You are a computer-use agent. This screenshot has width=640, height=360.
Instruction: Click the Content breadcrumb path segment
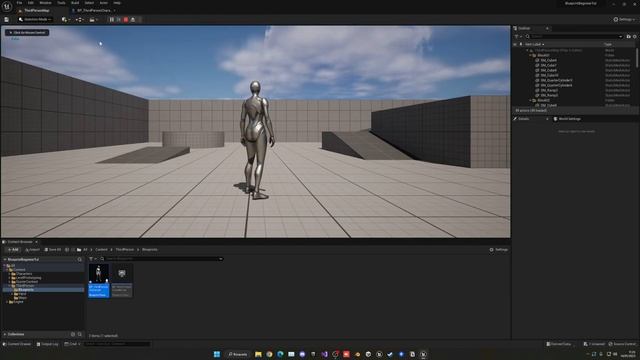[x=101, y=250]
